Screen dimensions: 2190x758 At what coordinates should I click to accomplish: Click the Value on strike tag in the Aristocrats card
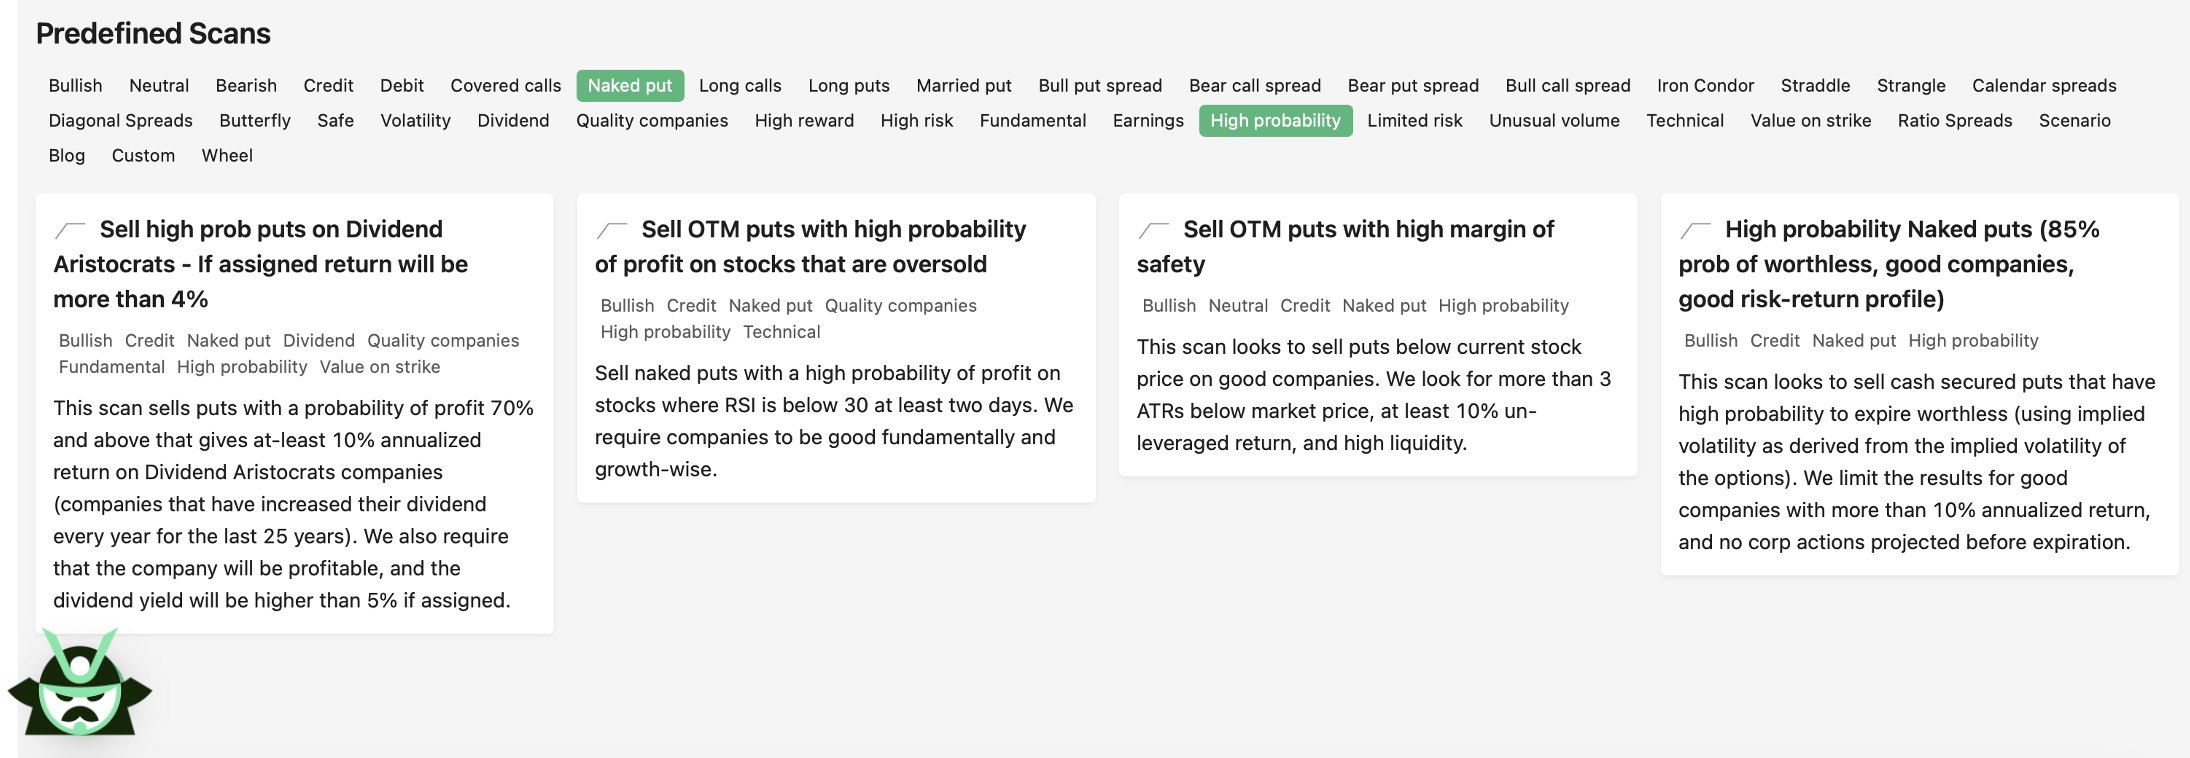pyautogui.click(x=380, y=367)
